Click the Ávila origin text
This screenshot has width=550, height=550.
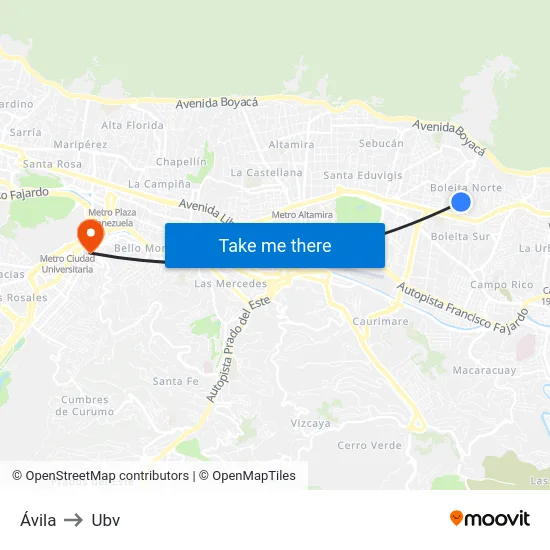point(38,520)
